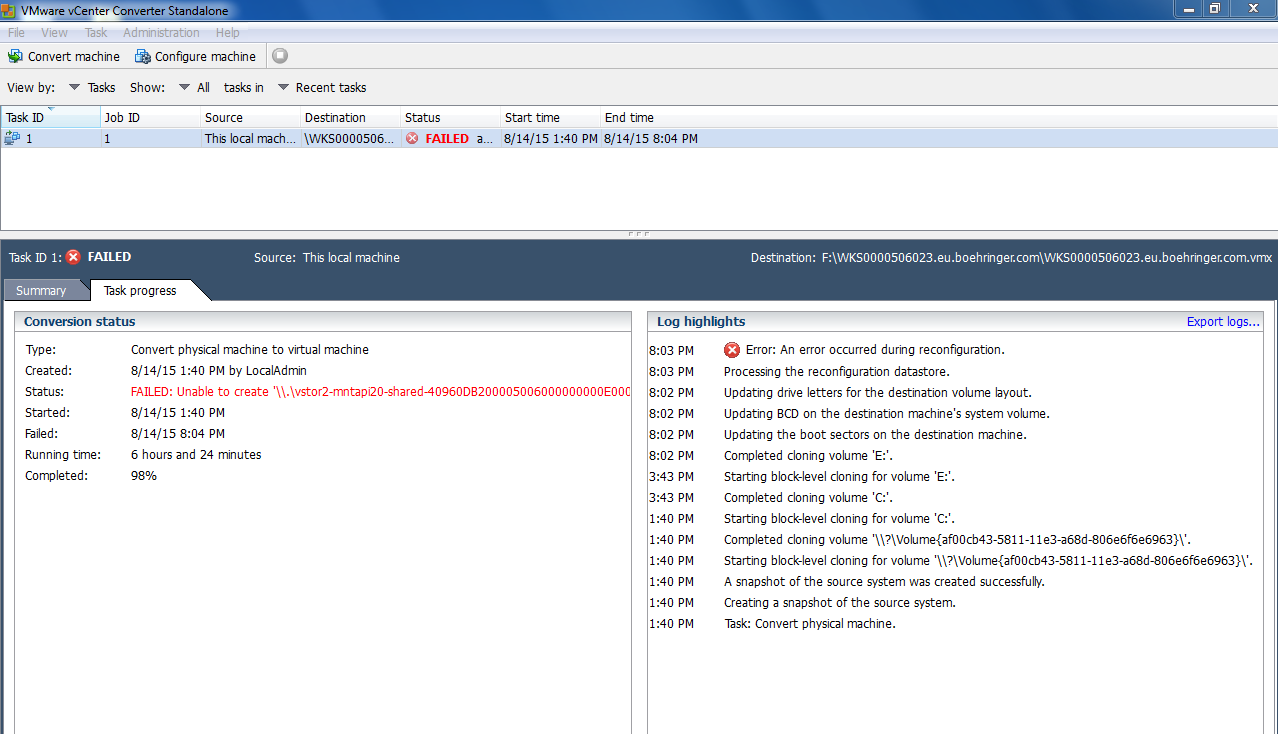The width and height of the screenshot is (1278, 734).
Task: Open the Help menu
Action: pyautogui.click(x=227, y=33)
